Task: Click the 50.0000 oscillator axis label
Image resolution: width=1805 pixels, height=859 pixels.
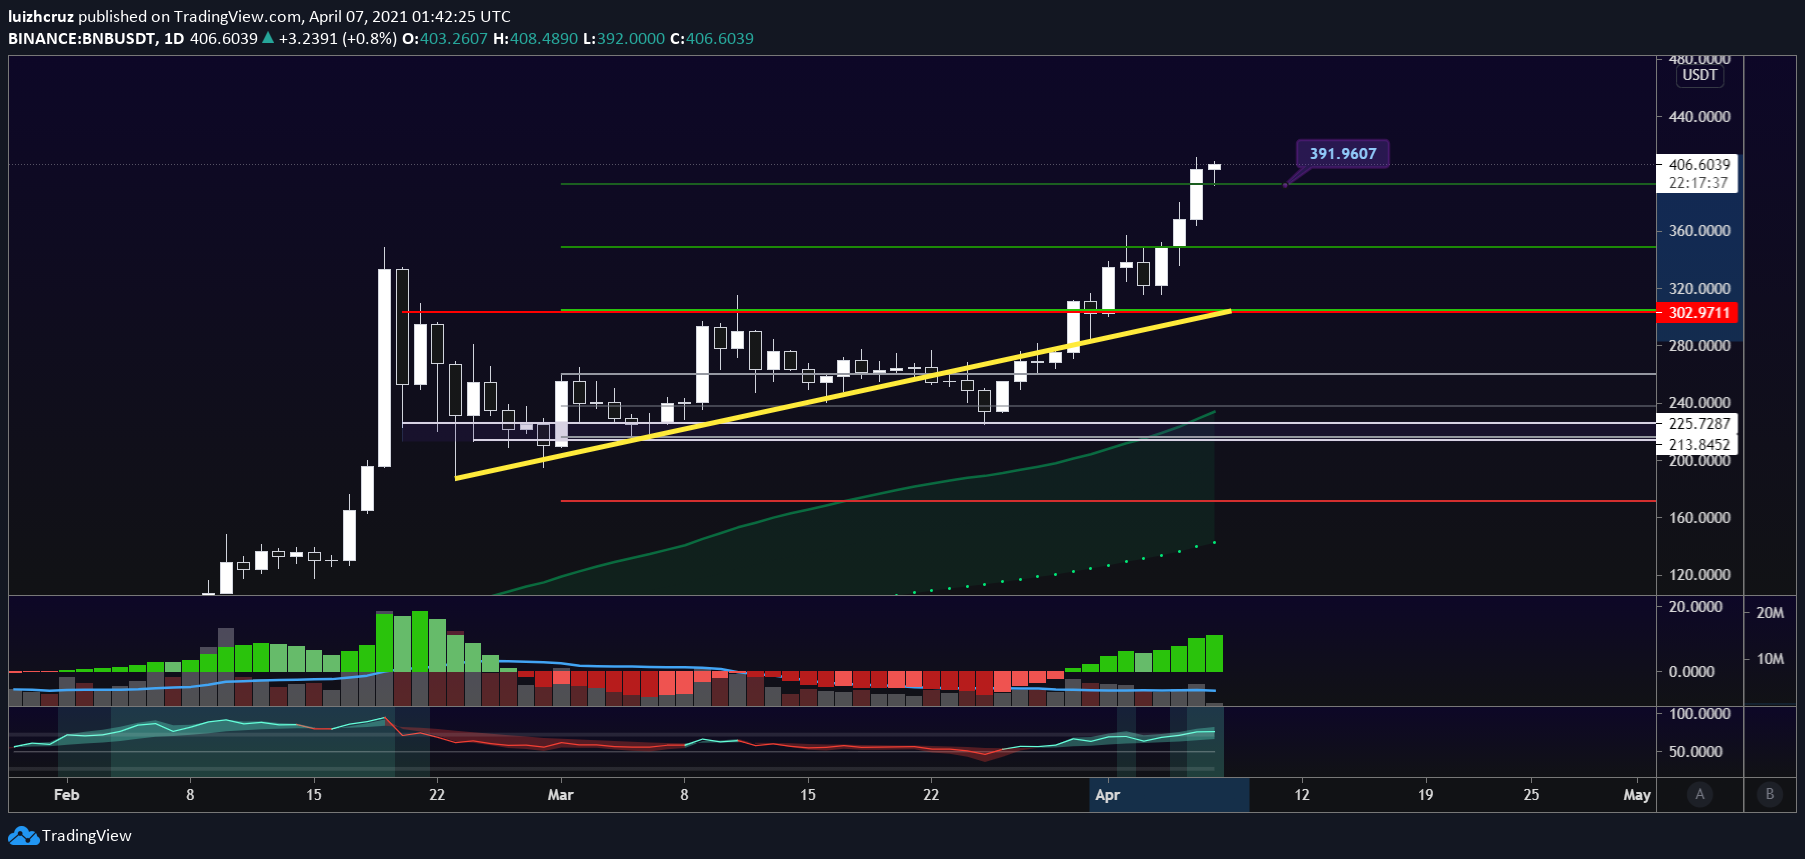Action: tap(1695, 752)
